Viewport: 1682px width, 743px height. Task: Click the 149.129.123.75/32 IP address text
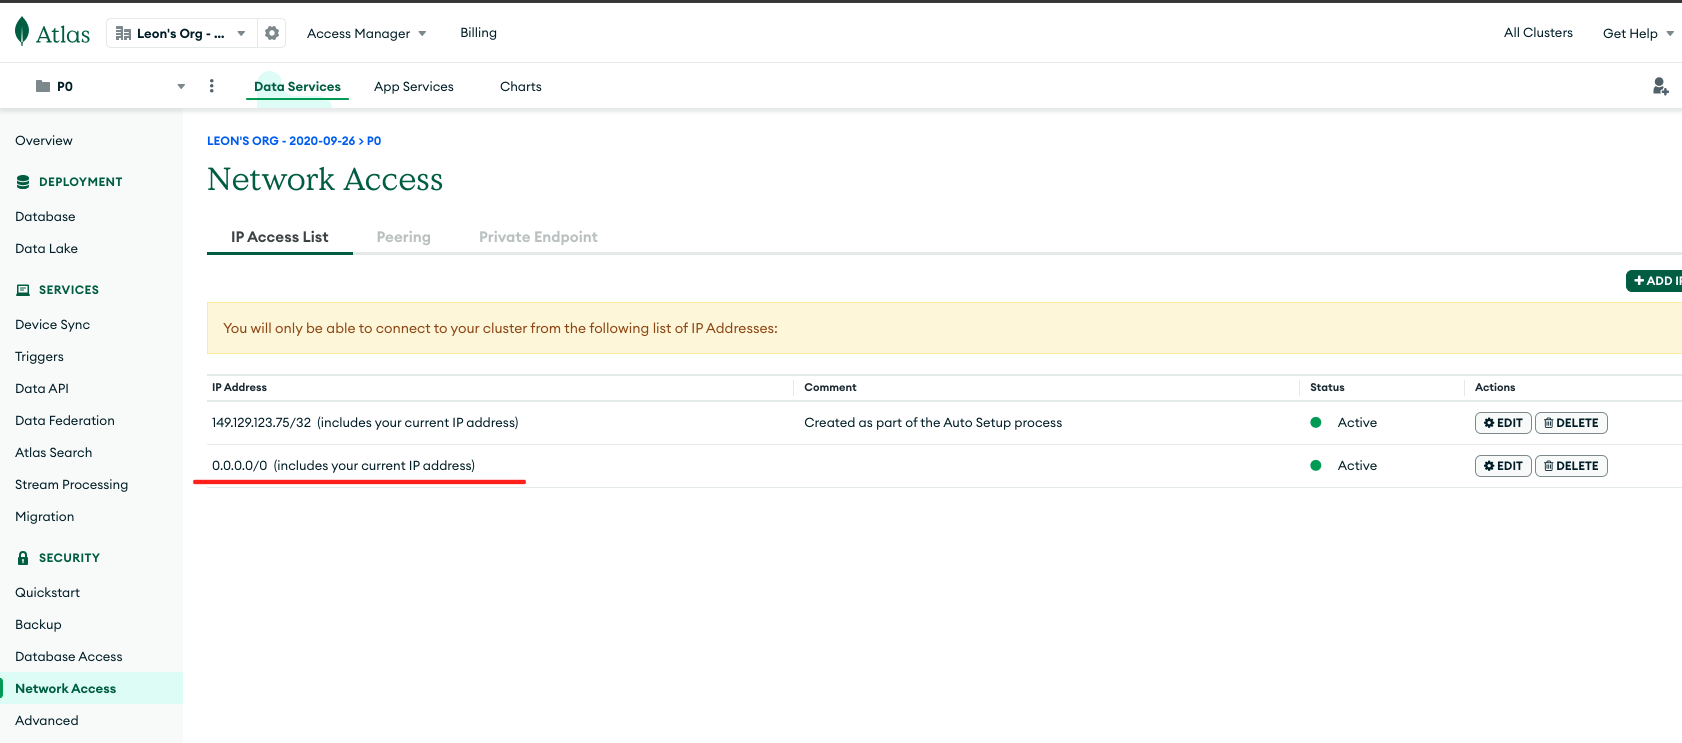(x=261, y=423)
